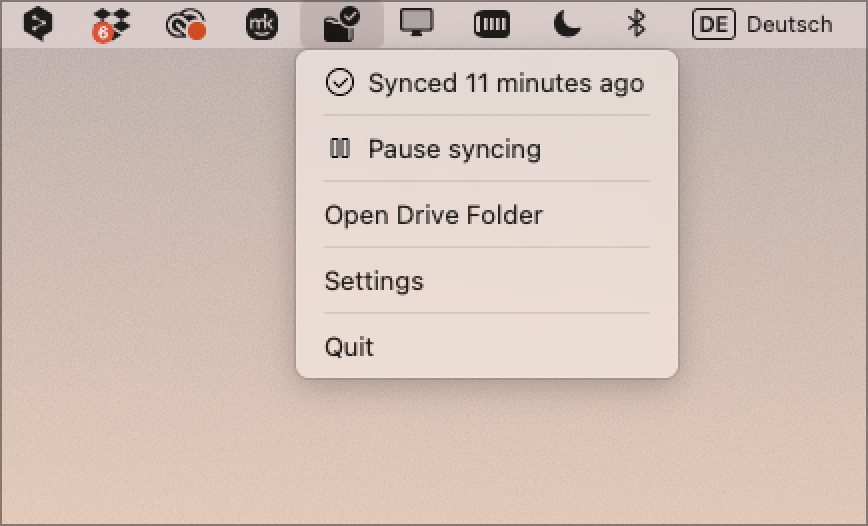Screen dimensions: 868x526
Task: Quit the Drive app via the menu
Action: pyautogui.click(x=349, y=347)
